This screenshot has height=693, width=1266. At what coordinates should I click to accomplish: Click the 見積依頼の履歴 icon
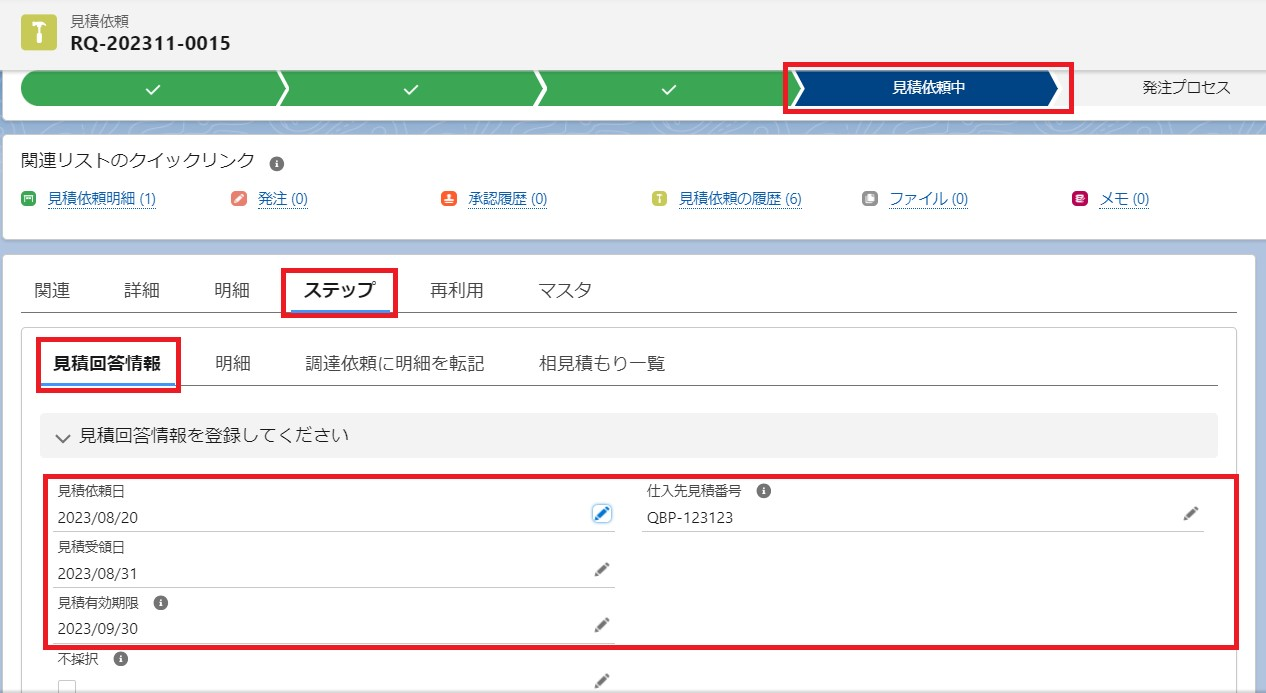(659, 199)
